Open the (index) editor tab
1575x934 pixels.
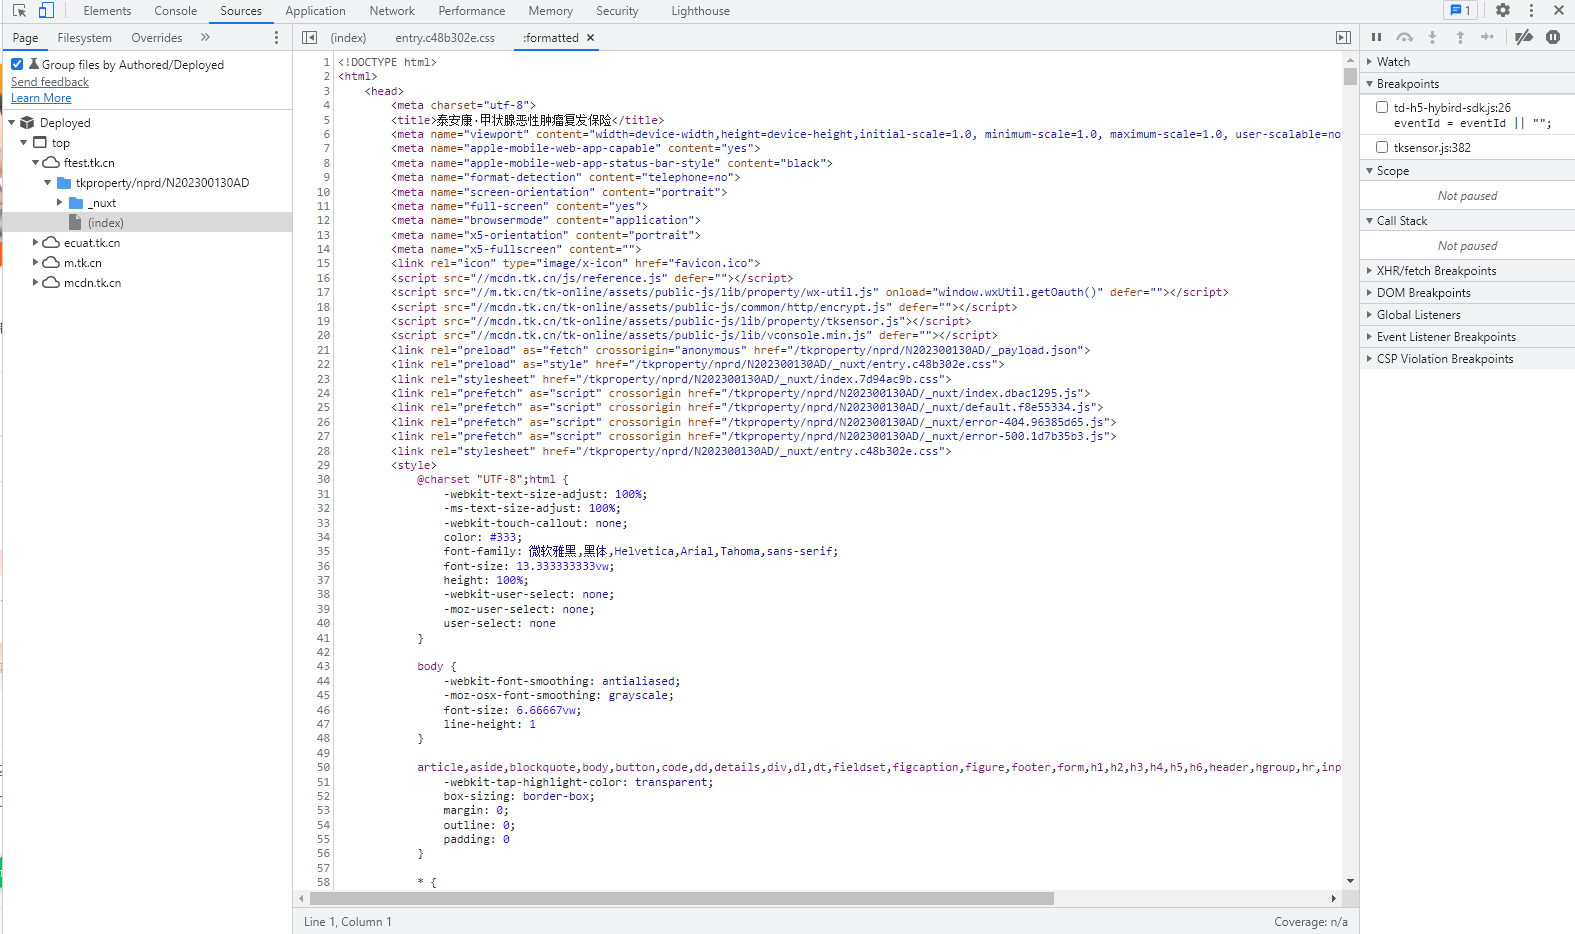[348, 38]
